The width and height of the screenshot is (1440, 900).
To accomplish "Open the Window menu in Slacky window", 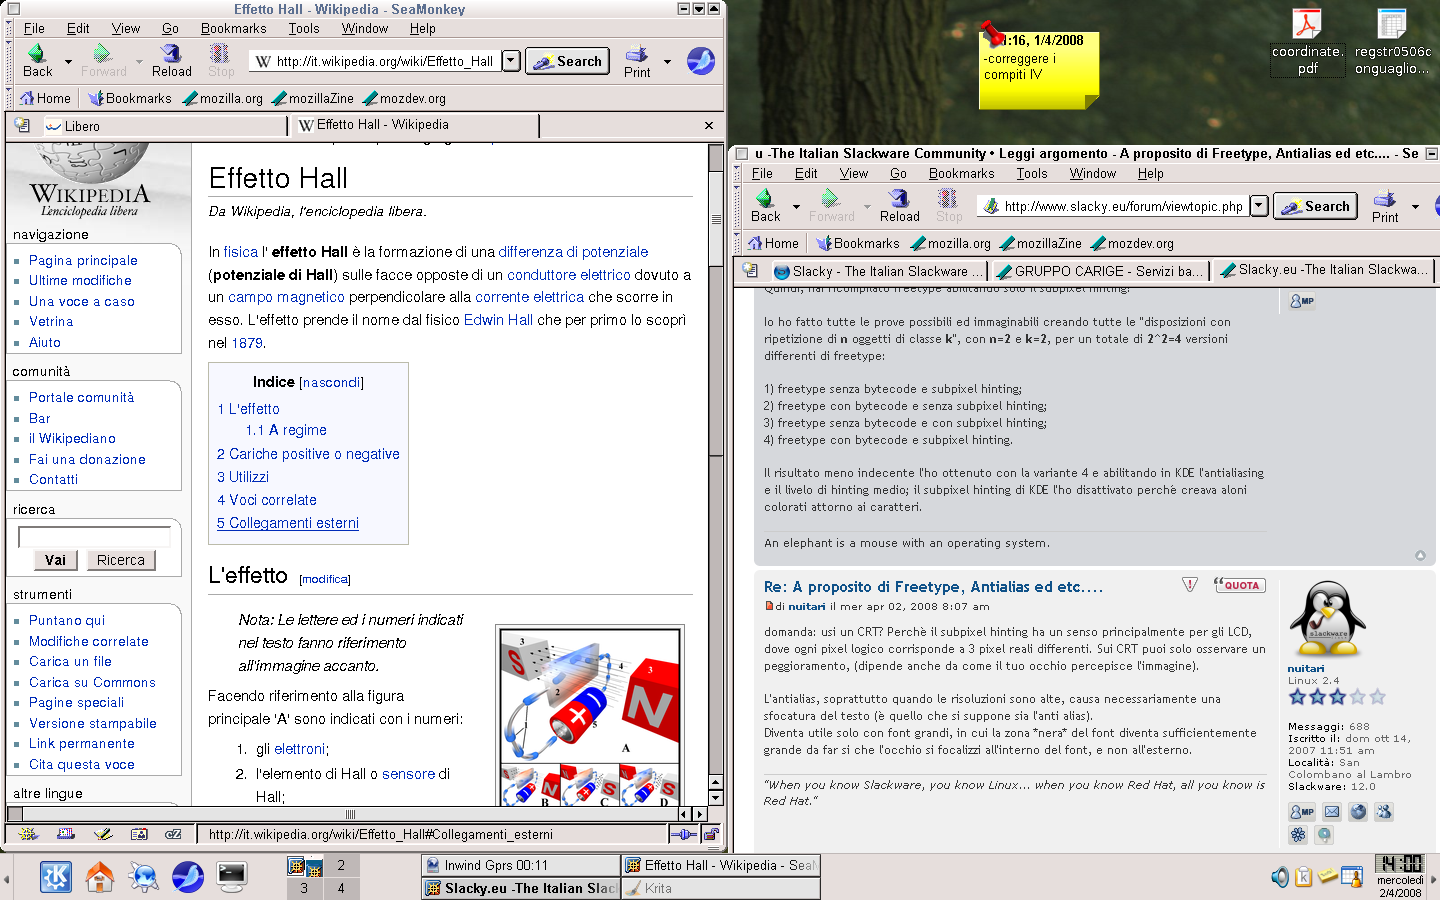I will tap(1092, 174).
